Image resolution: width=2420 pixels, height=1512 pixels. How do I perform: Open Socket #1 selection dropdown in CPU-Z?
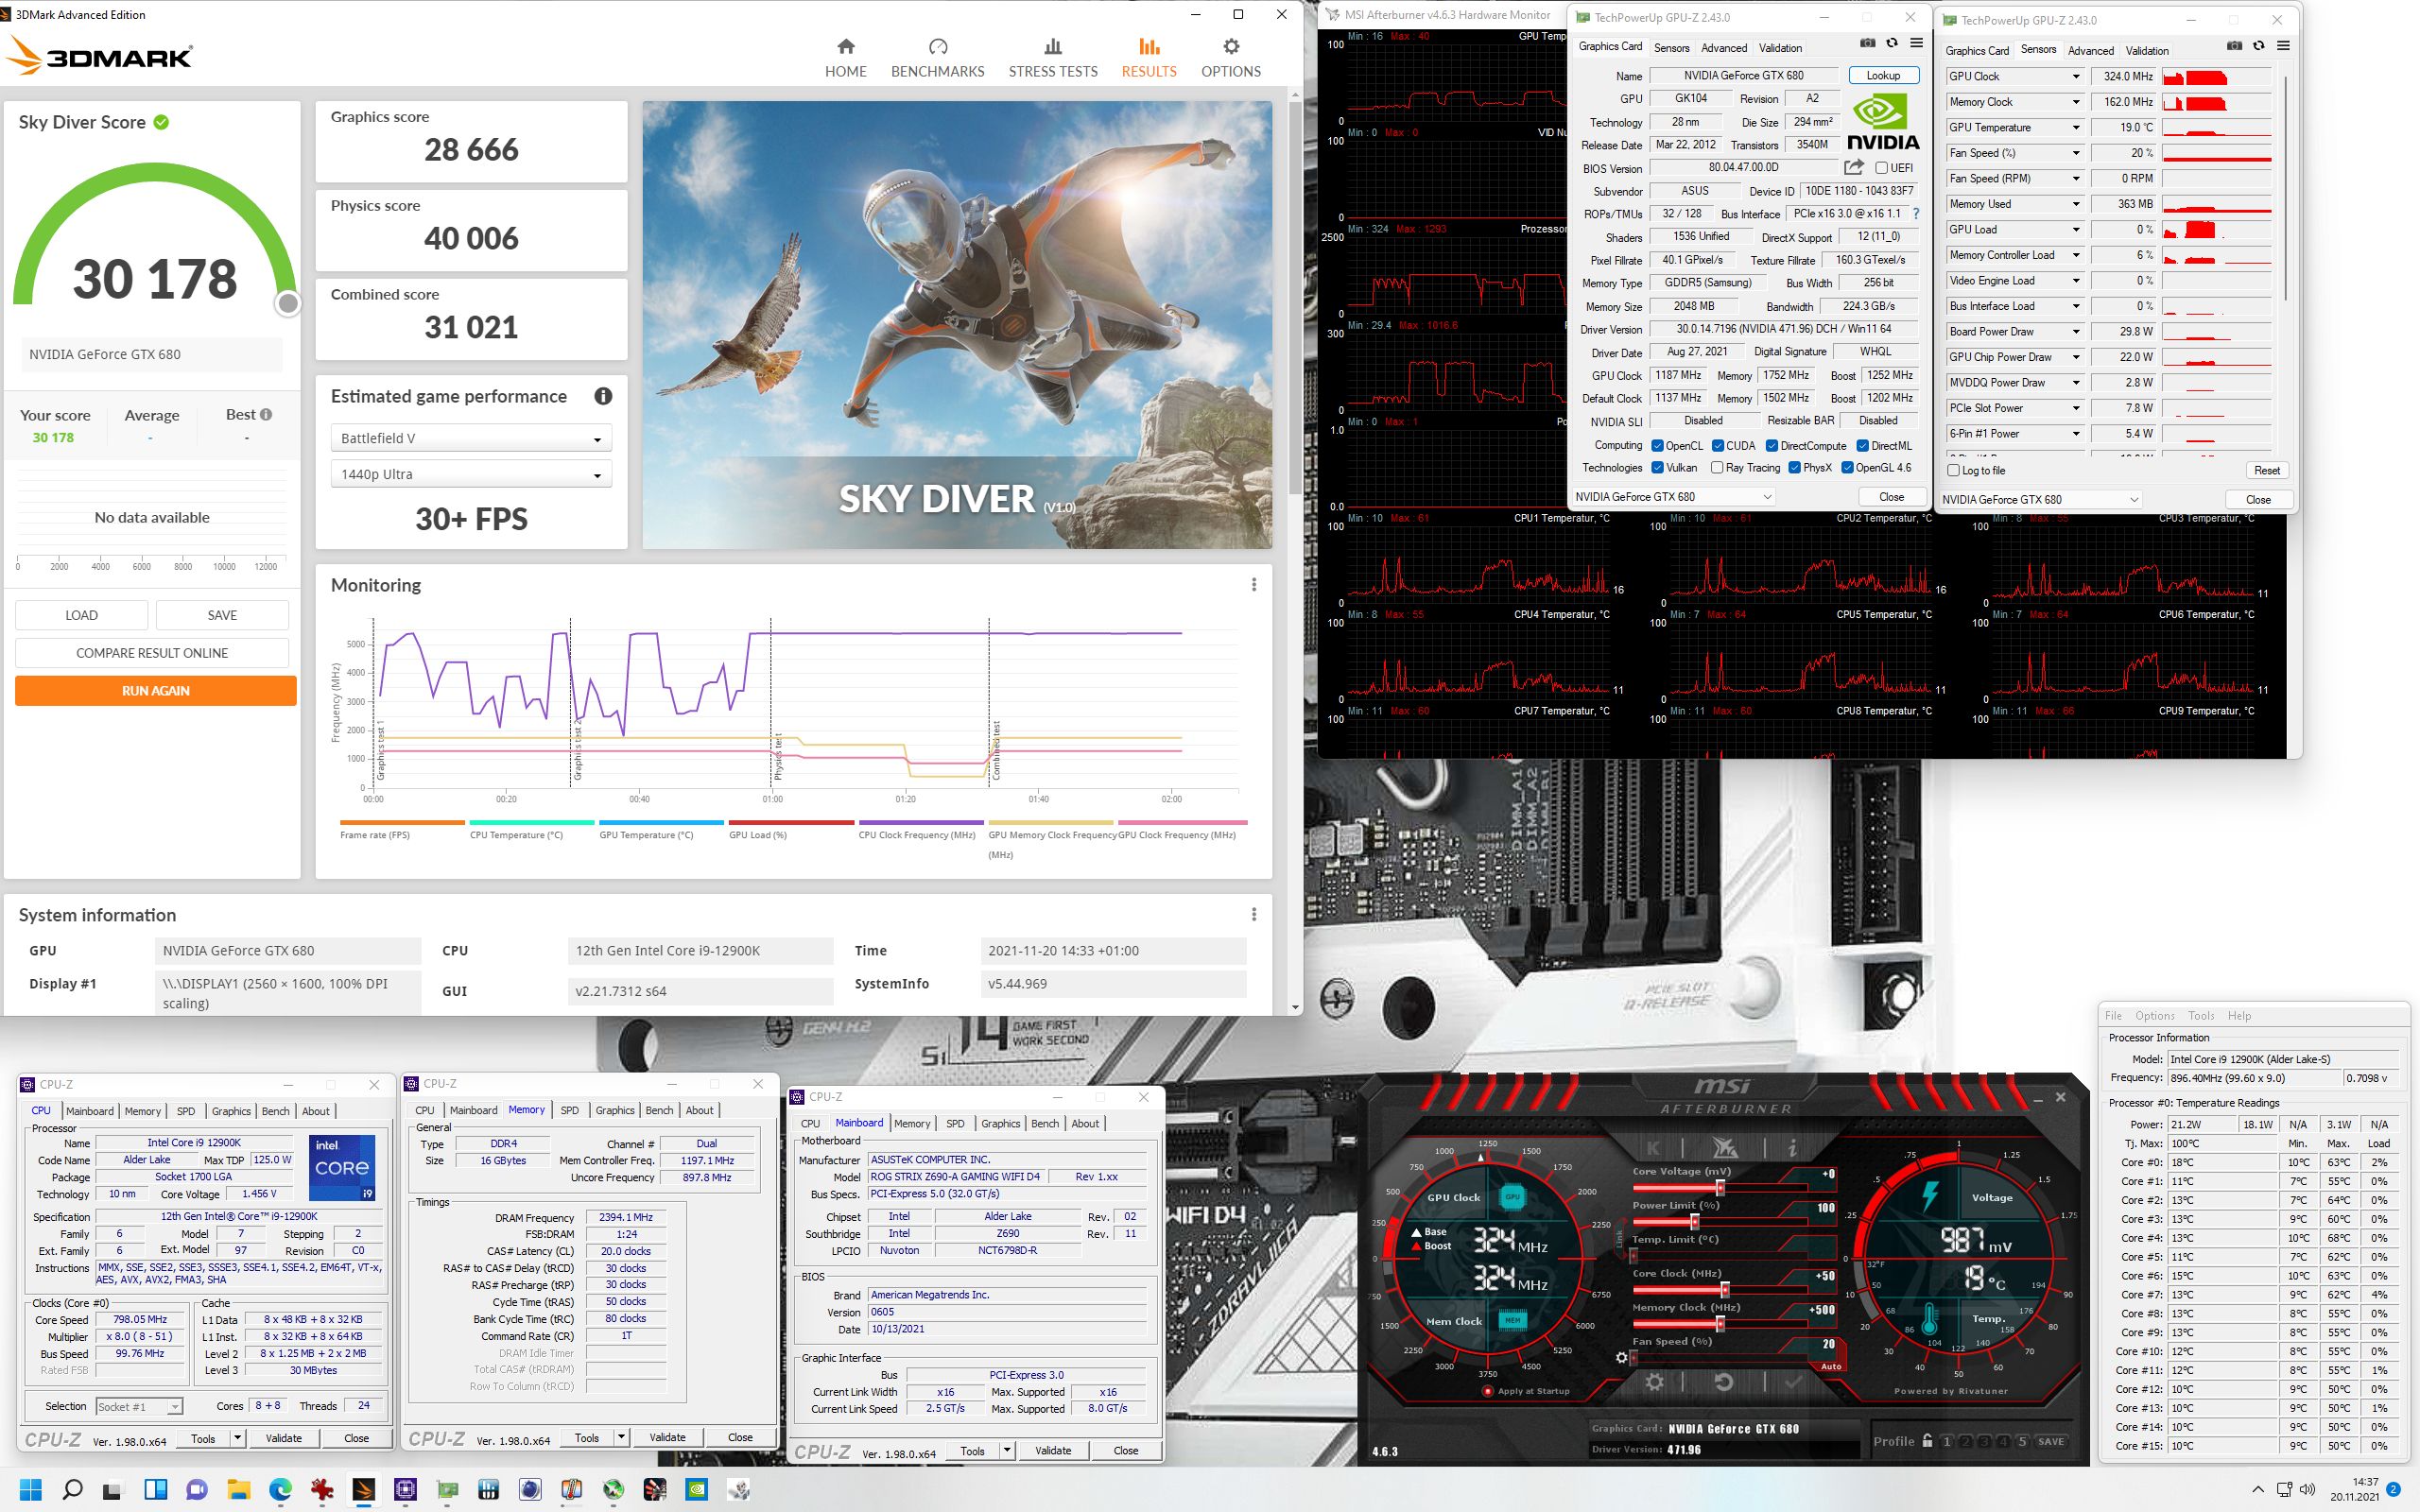click(139, 1407)
